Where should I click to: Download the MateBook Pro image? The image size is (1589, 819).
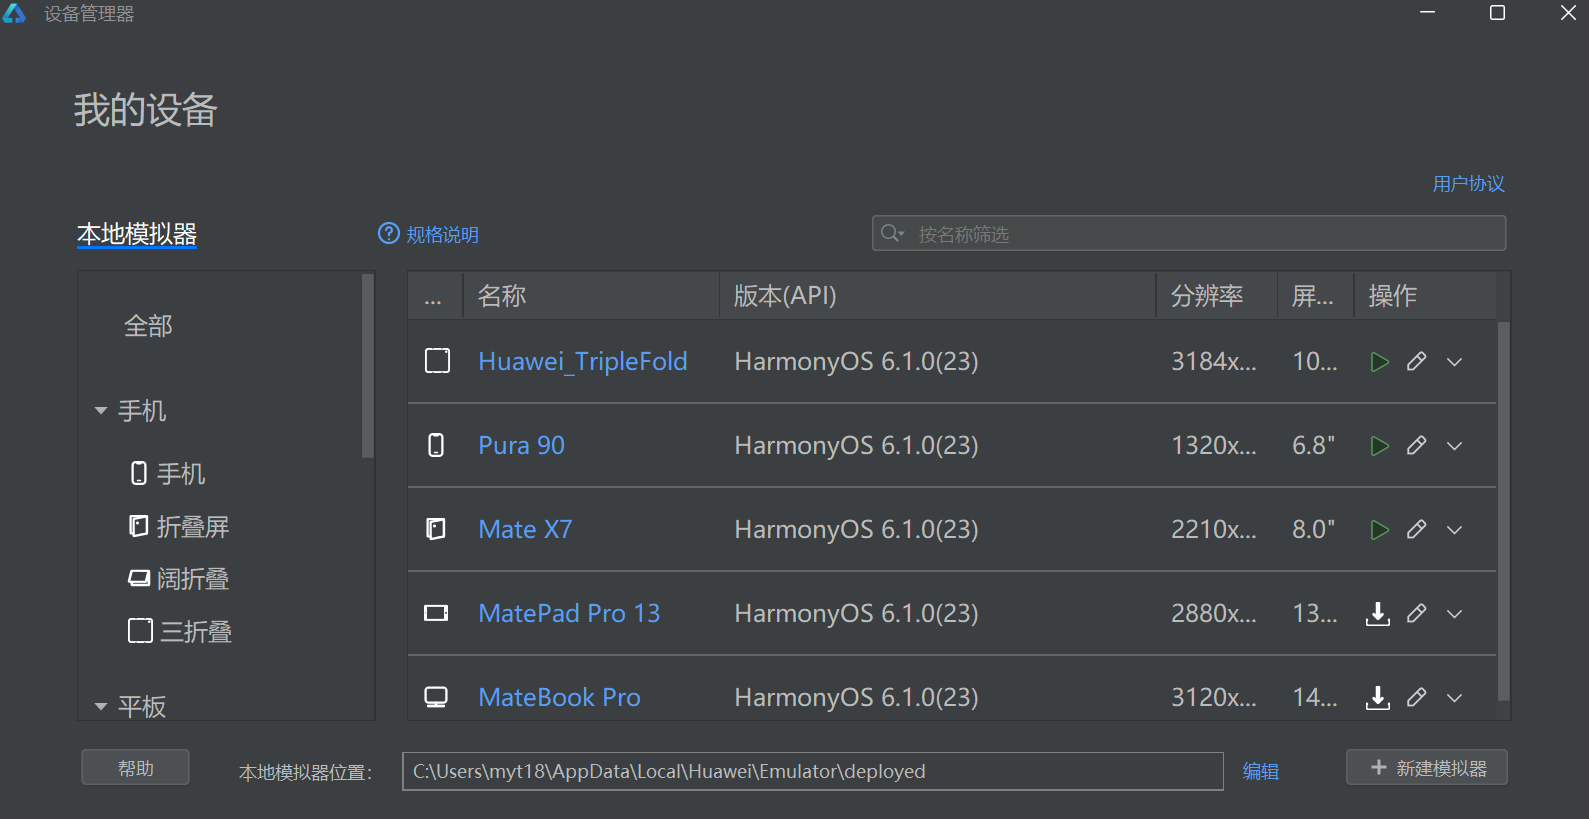[1378, 698]
